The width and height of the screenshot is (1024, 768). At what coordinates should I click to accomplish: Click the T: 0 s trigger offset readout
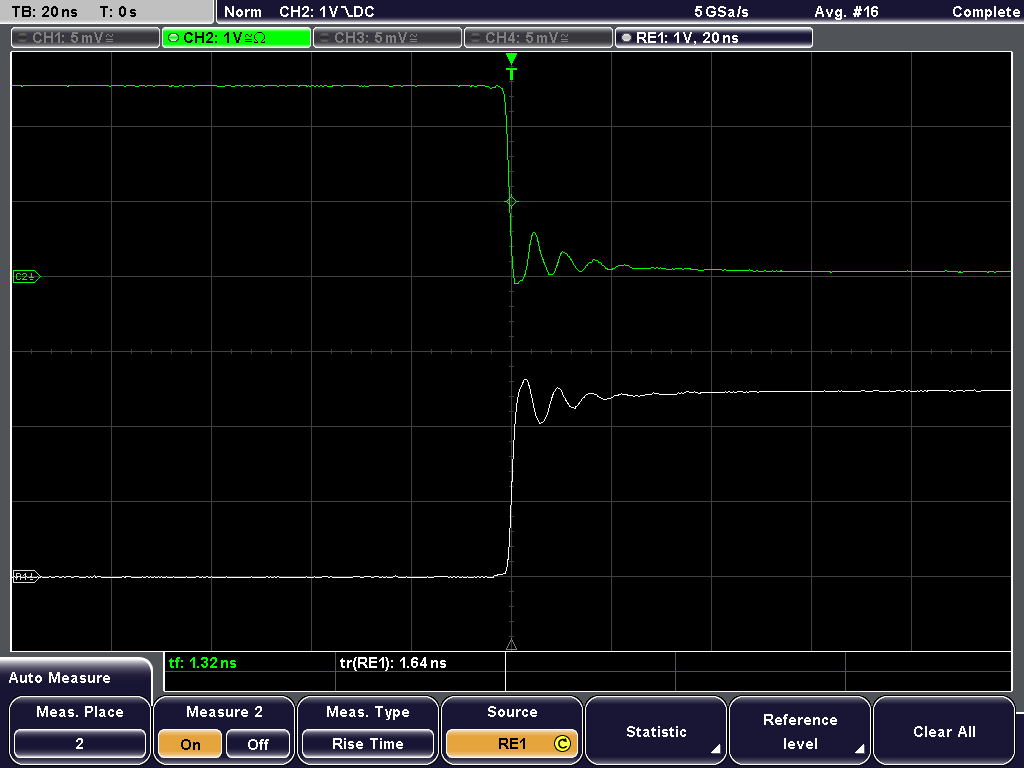coord(118,12)
